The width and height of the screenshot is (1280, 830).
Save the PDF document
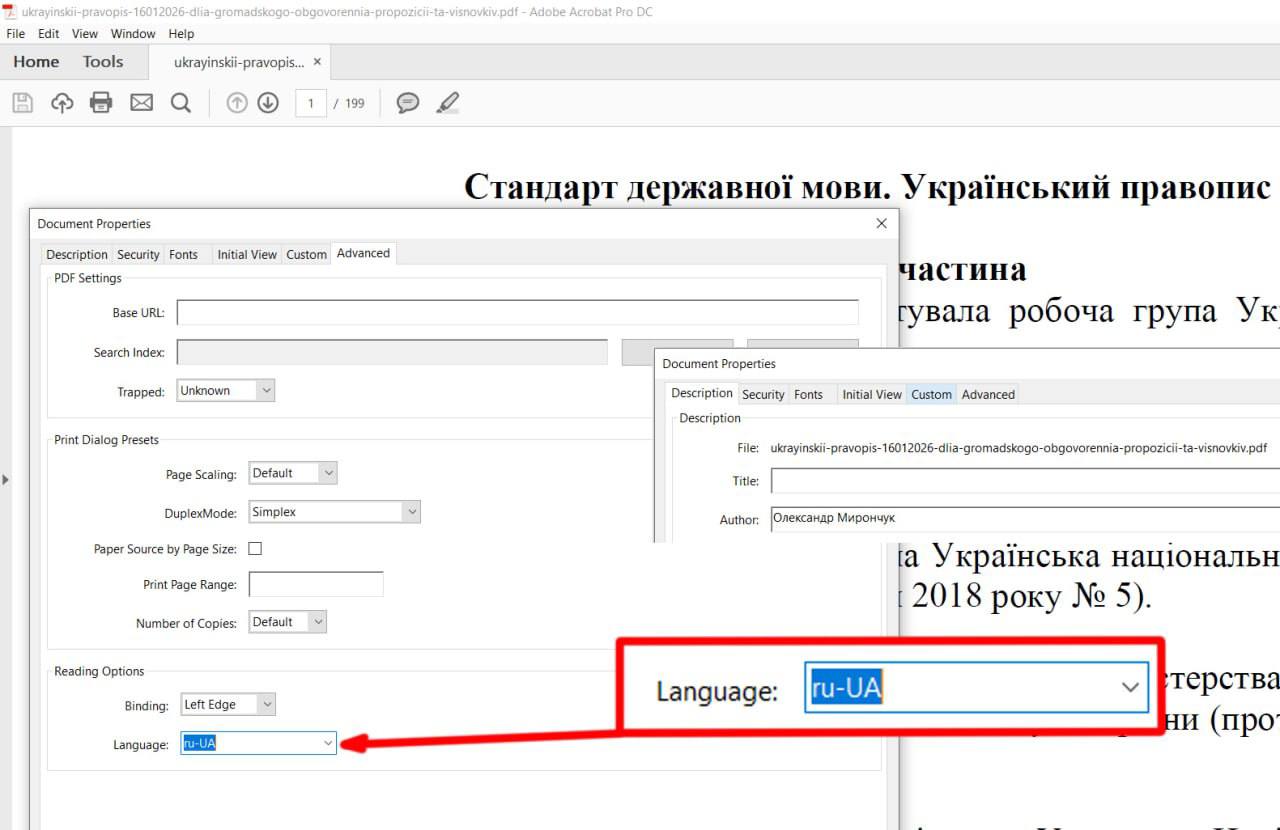pos(22,102)
